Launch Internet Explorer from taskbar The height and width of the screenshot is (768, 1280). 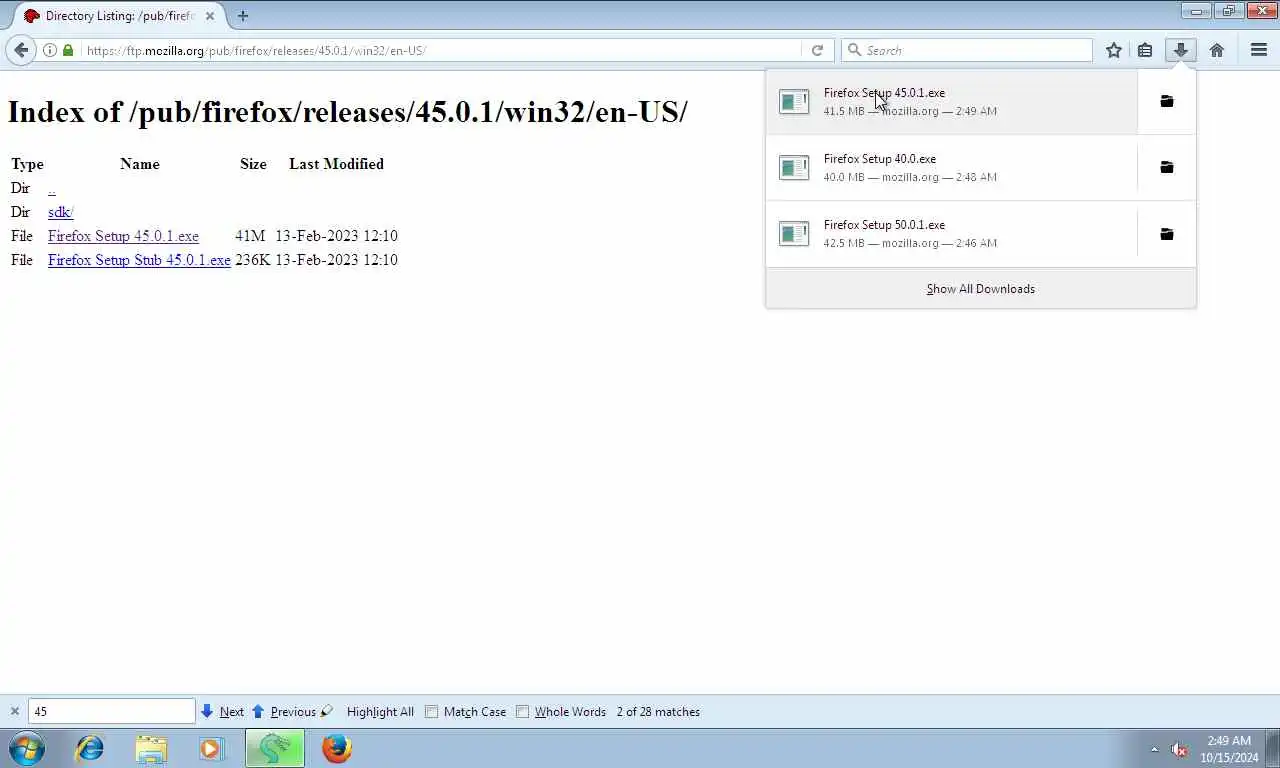point(90,748)
